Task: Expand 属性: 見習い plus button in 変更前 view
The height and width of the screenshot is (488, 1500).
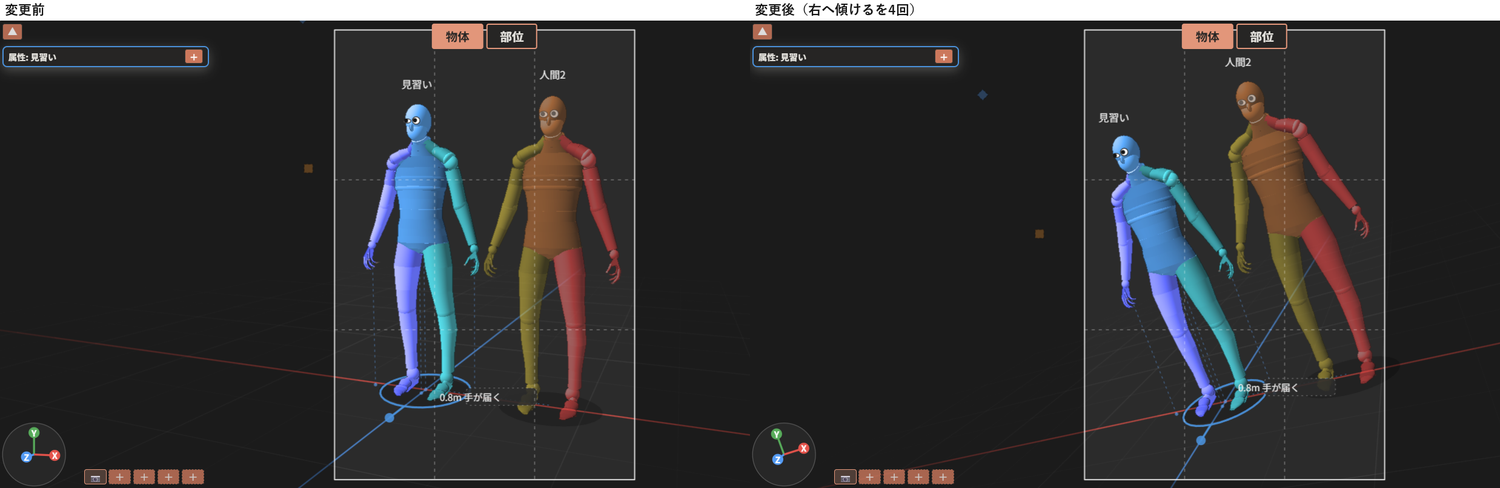Action: (x=194, y=57)
